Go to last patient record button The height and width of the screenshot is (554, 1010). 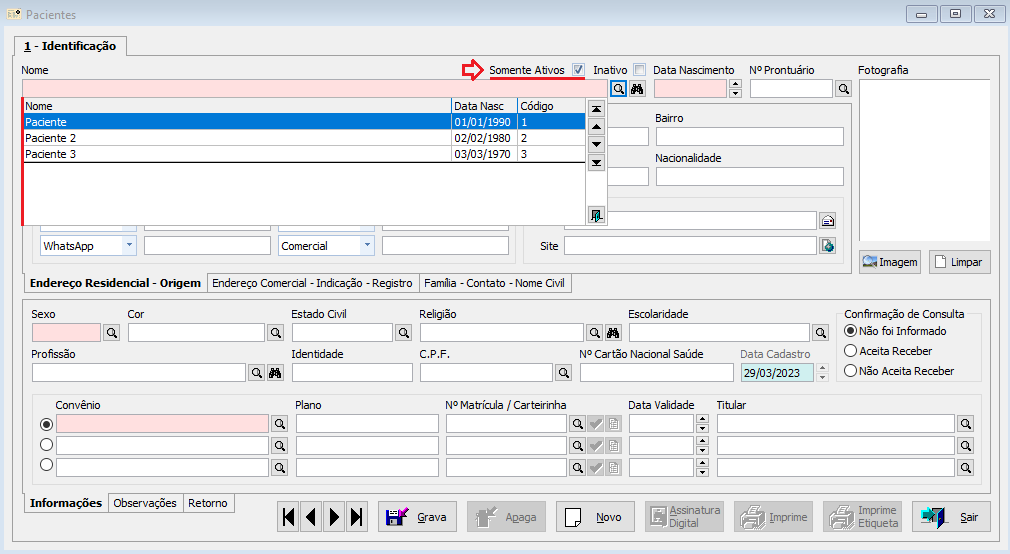coord(356,517)
